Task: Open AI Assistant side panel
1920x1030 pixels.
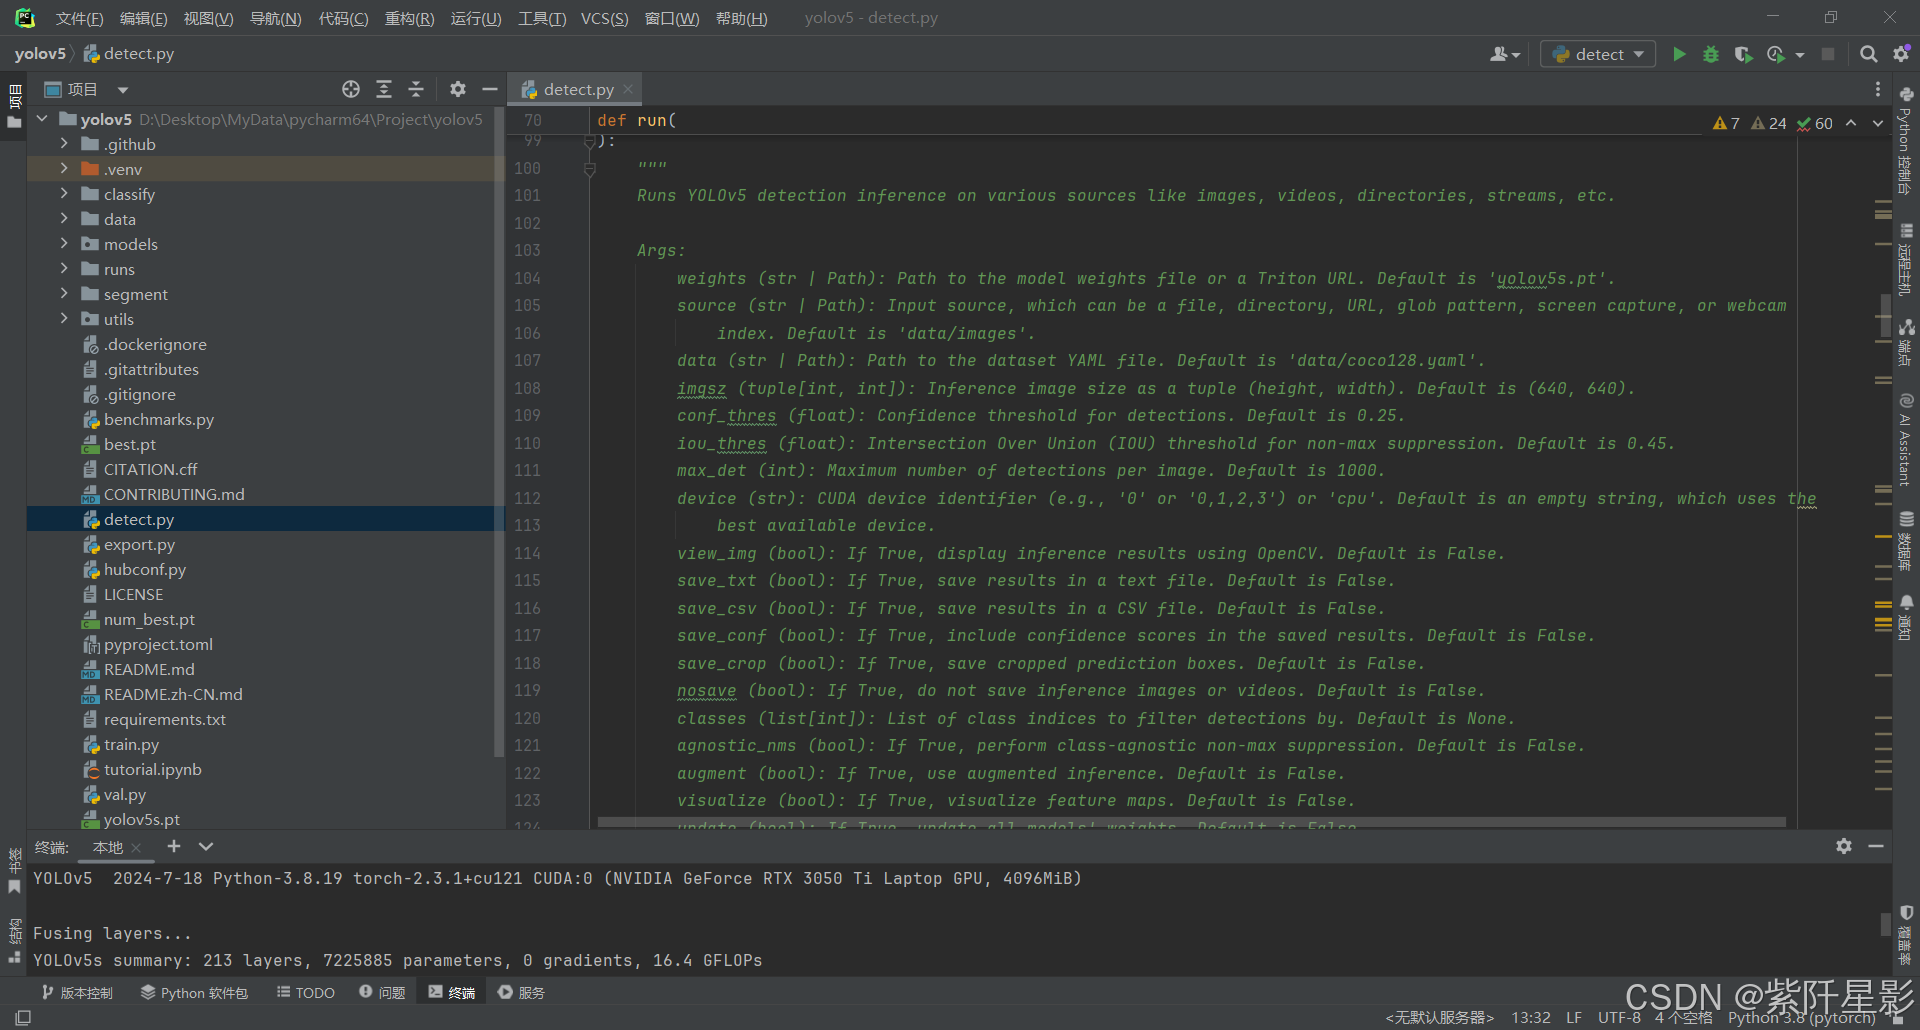Action: 1906,440
